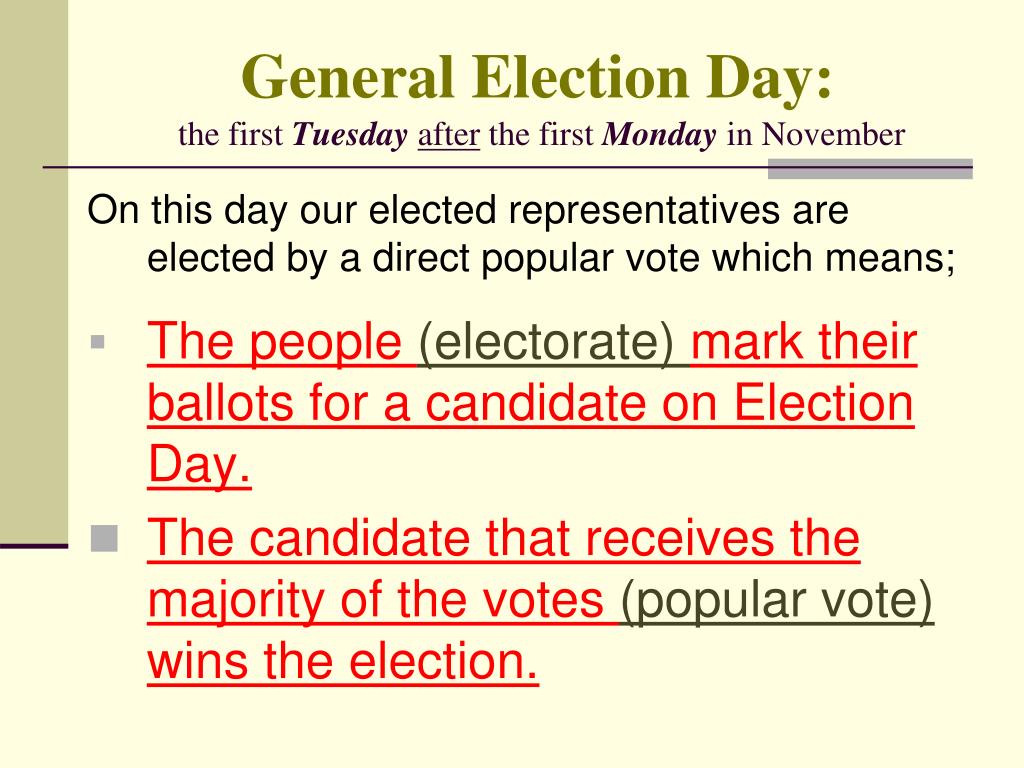The height and width of the screenshot is (768, 1024).
Task: Click "ballots for a candidate on Election" line
Action: (530, 403)
